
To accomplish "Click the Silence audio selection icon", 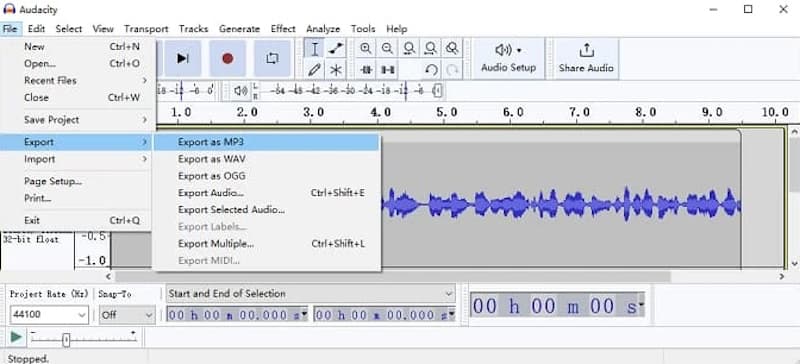I will [x=388, y=69].
